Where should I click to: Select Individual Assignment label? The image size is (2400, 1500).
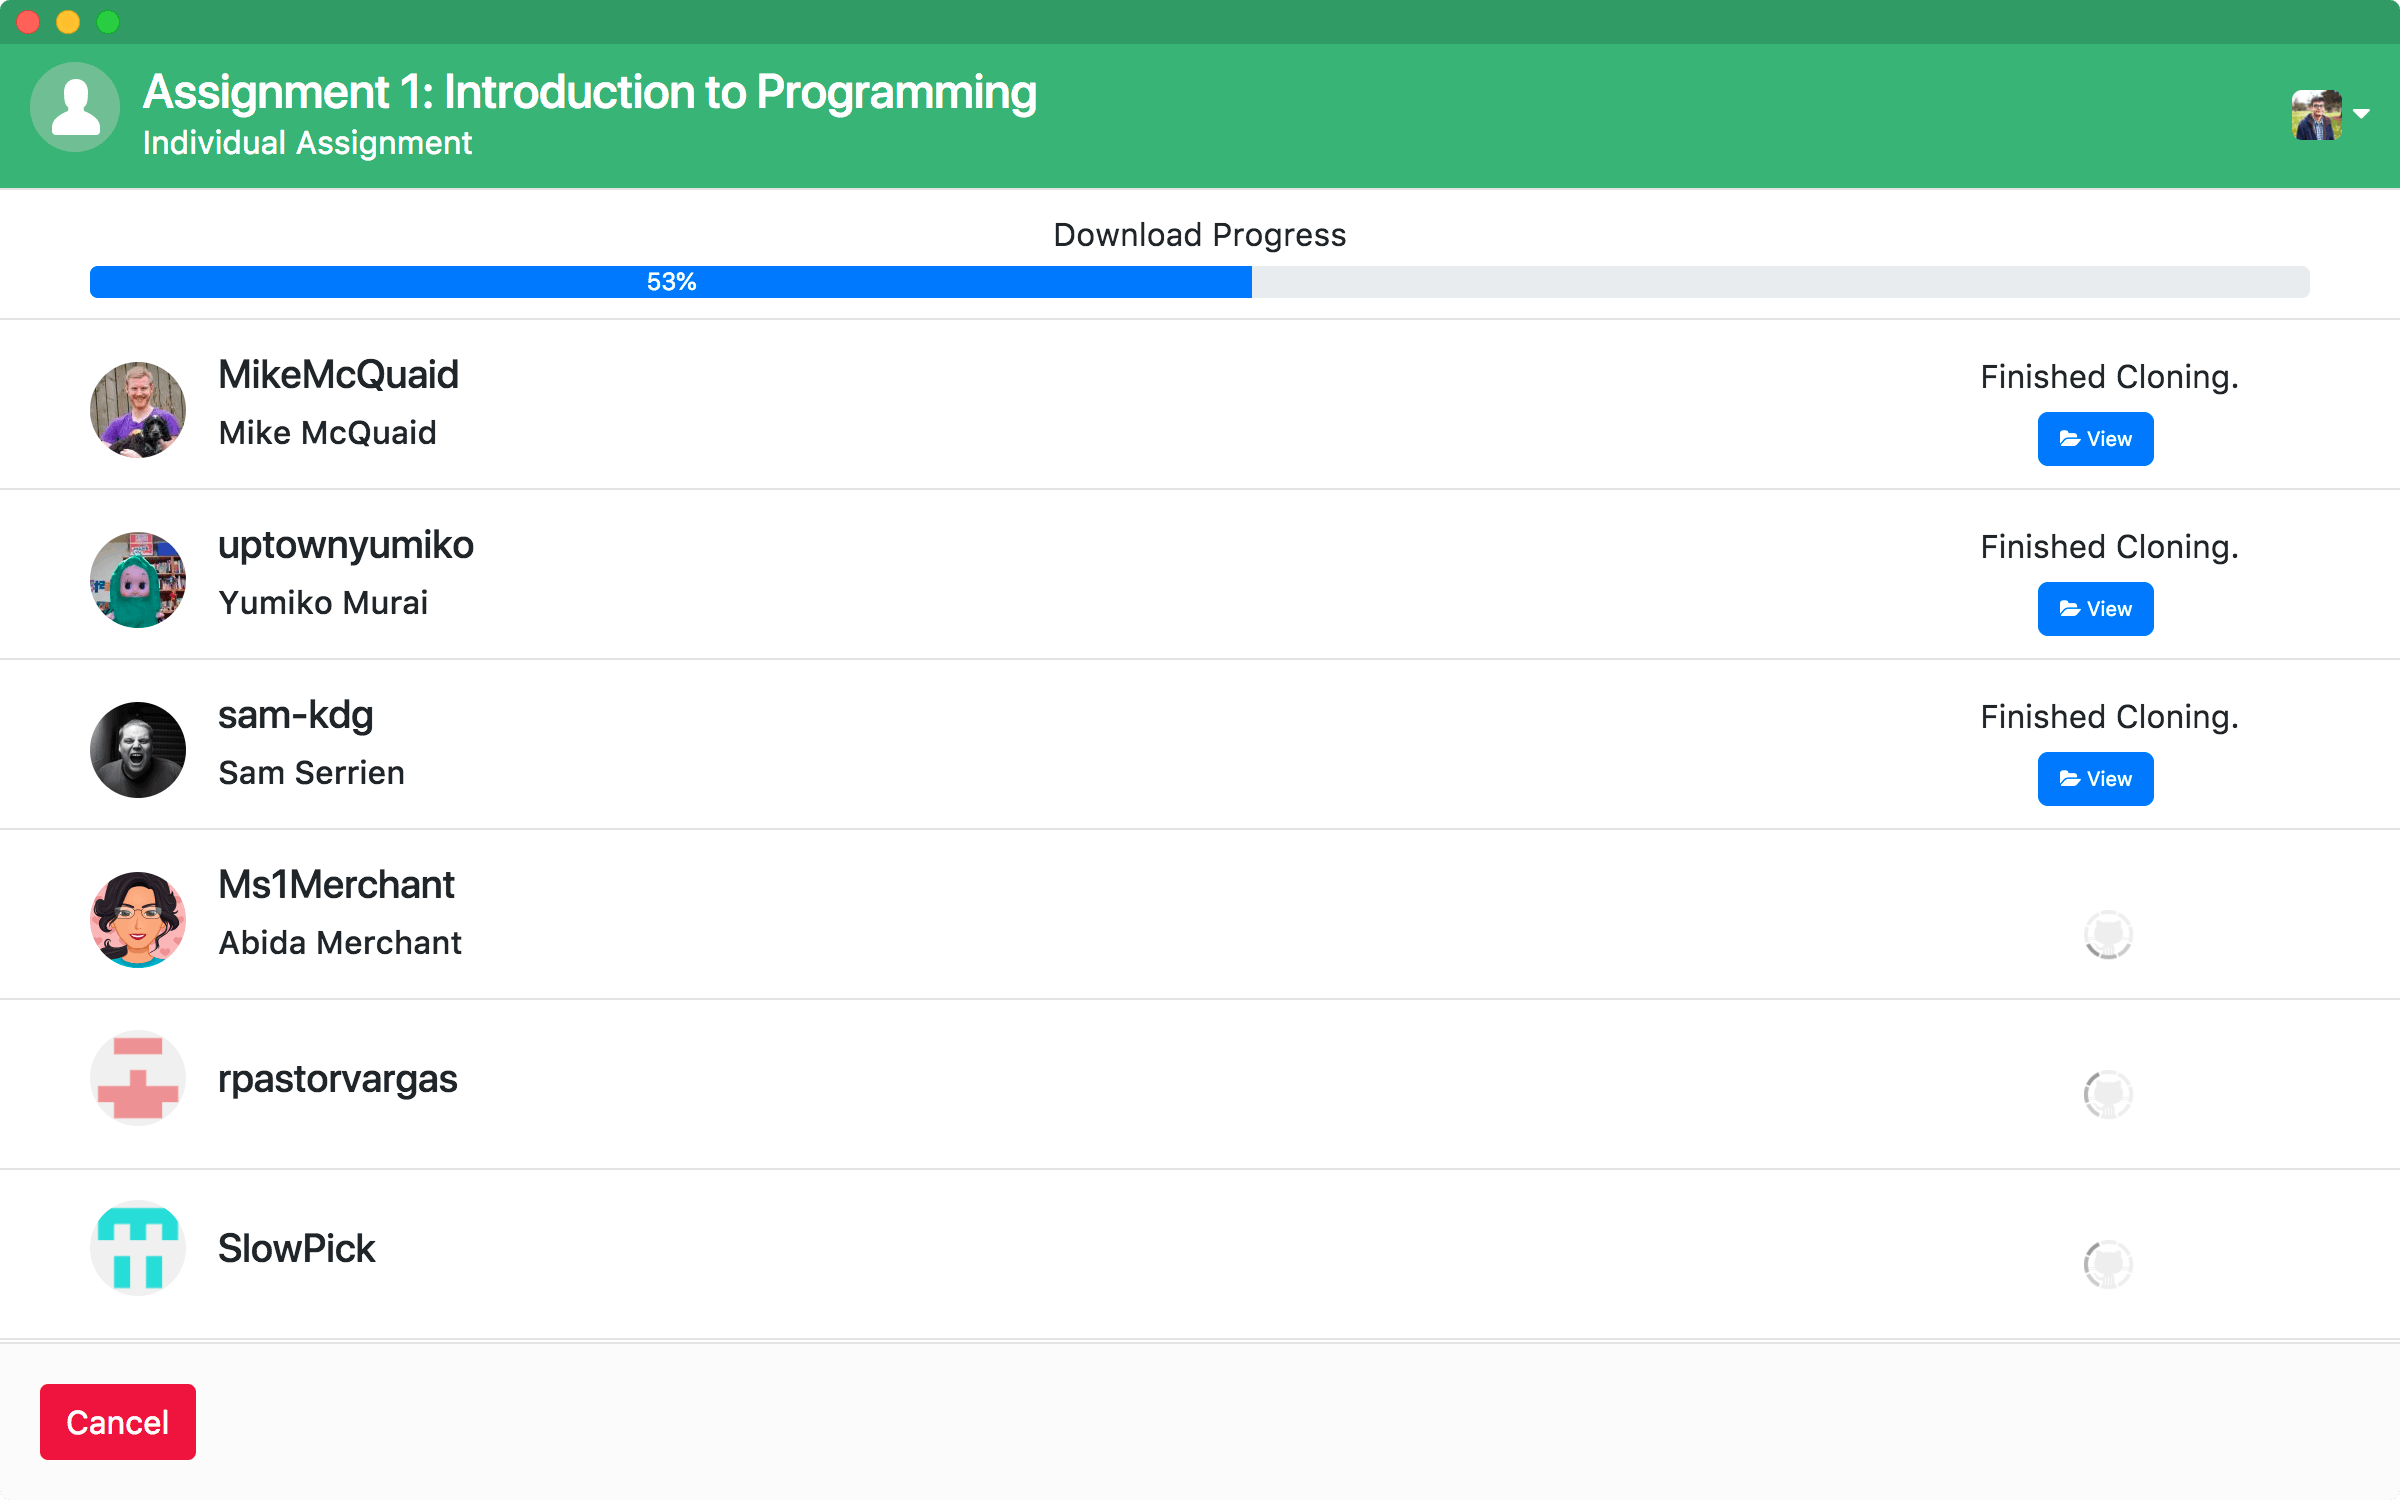coord(308,143)
